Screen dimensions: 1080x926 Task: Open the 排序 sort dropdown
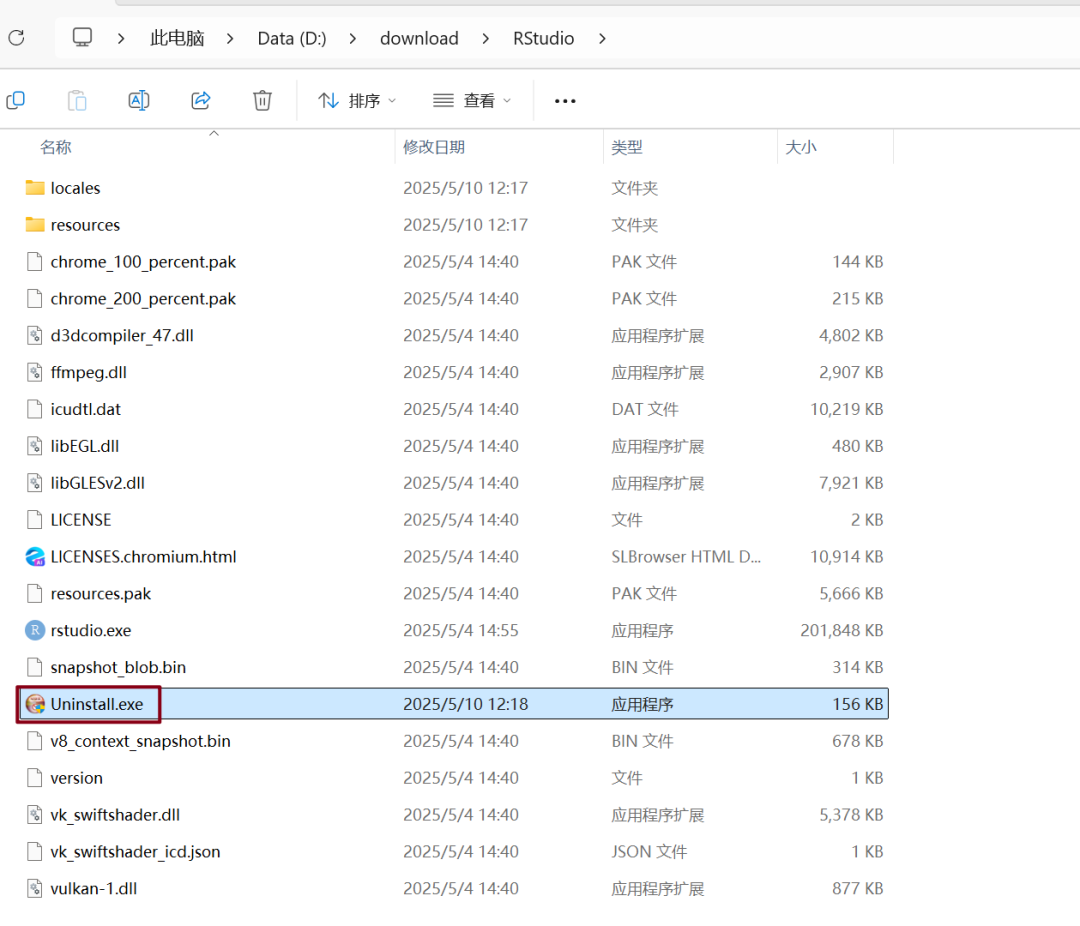click(x=357, y=101)
